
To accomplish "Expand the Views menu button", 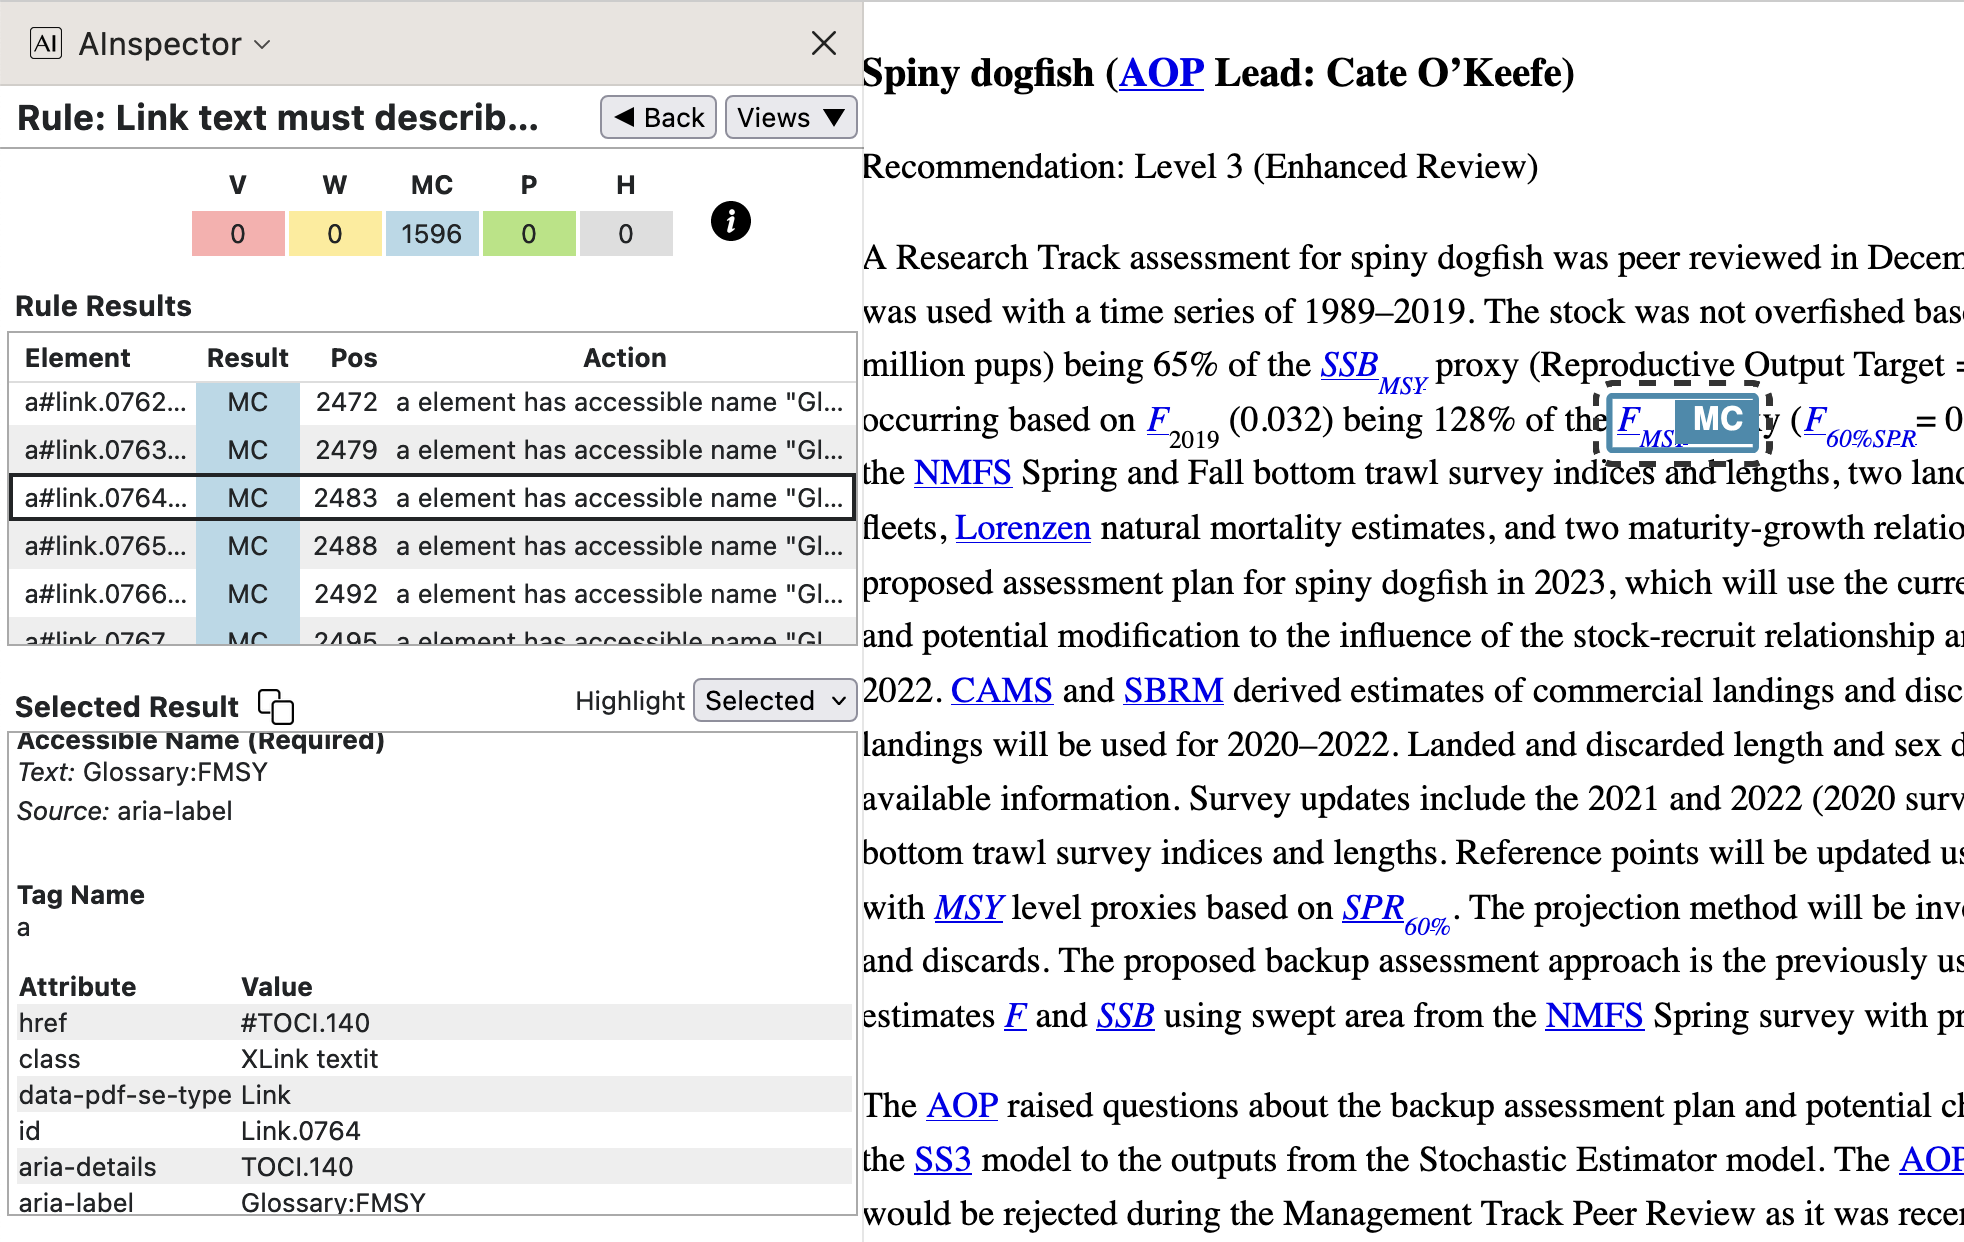I will pyautogui.click(x=790, y=118).
